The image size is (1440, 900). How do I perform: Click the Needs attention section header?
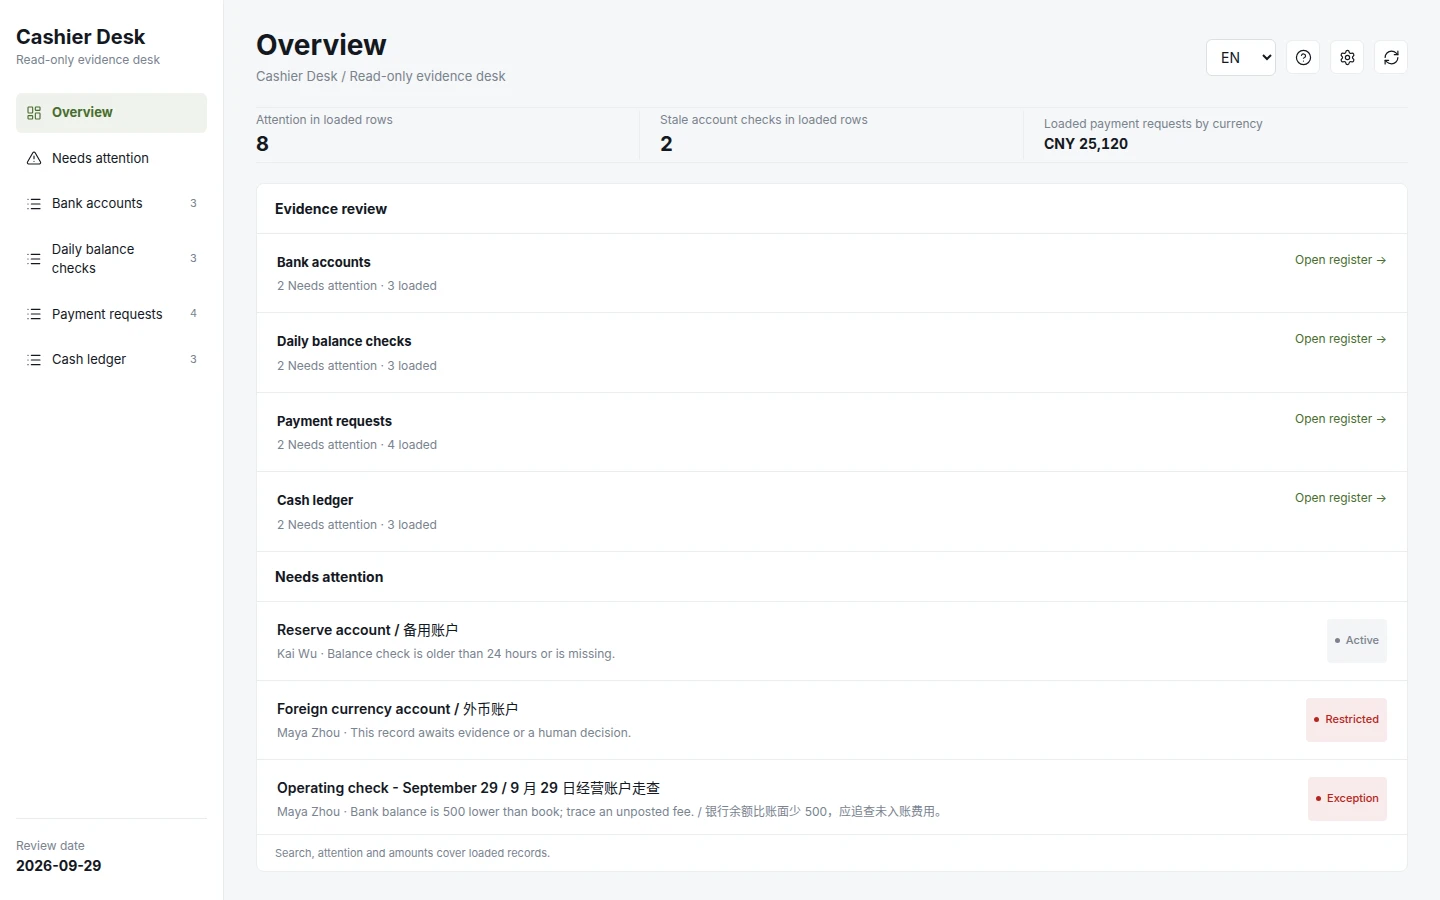pos(329,577)
